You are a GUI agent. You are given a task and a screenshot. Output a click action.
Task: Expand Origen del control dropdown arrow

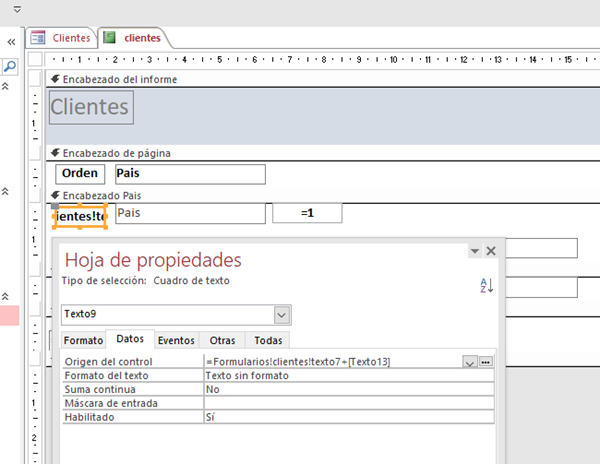[469, 361]
